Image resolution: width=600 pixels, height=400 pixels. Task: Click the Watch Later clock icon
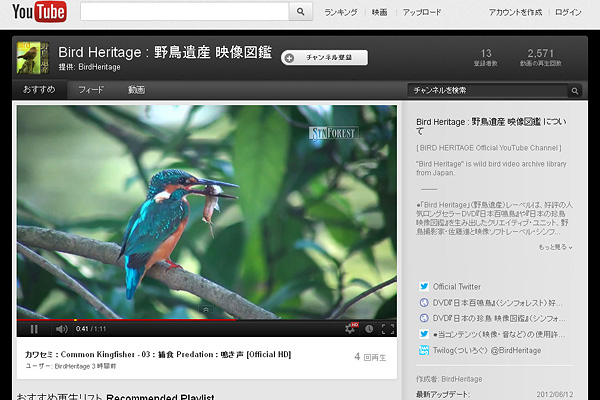point(369,328)
